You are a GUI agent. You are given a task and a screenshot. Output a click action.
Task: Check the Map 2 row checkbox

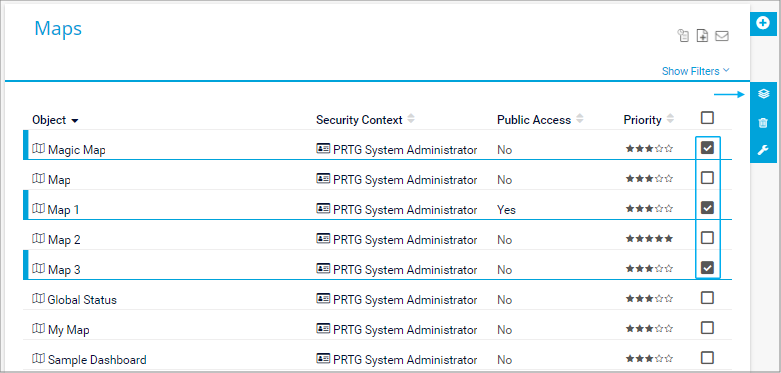coord(707,238)
